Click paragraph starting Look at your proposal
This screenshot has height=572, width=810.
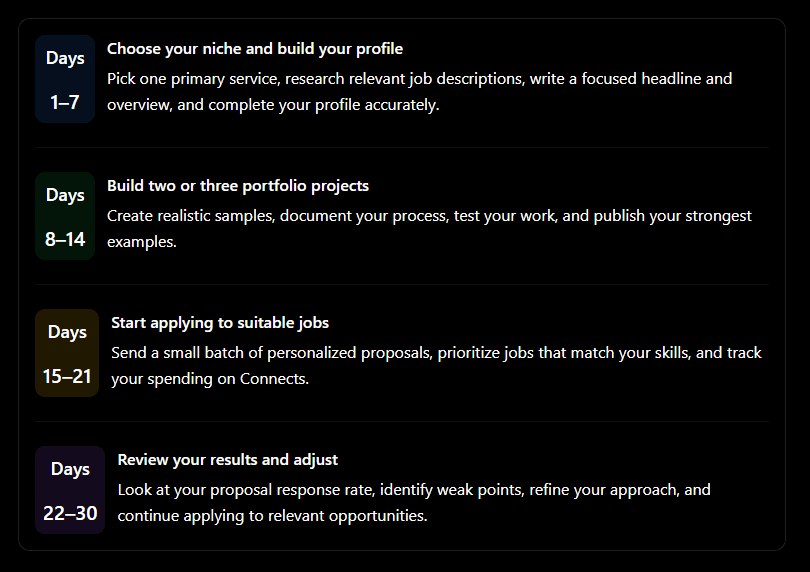414,502
